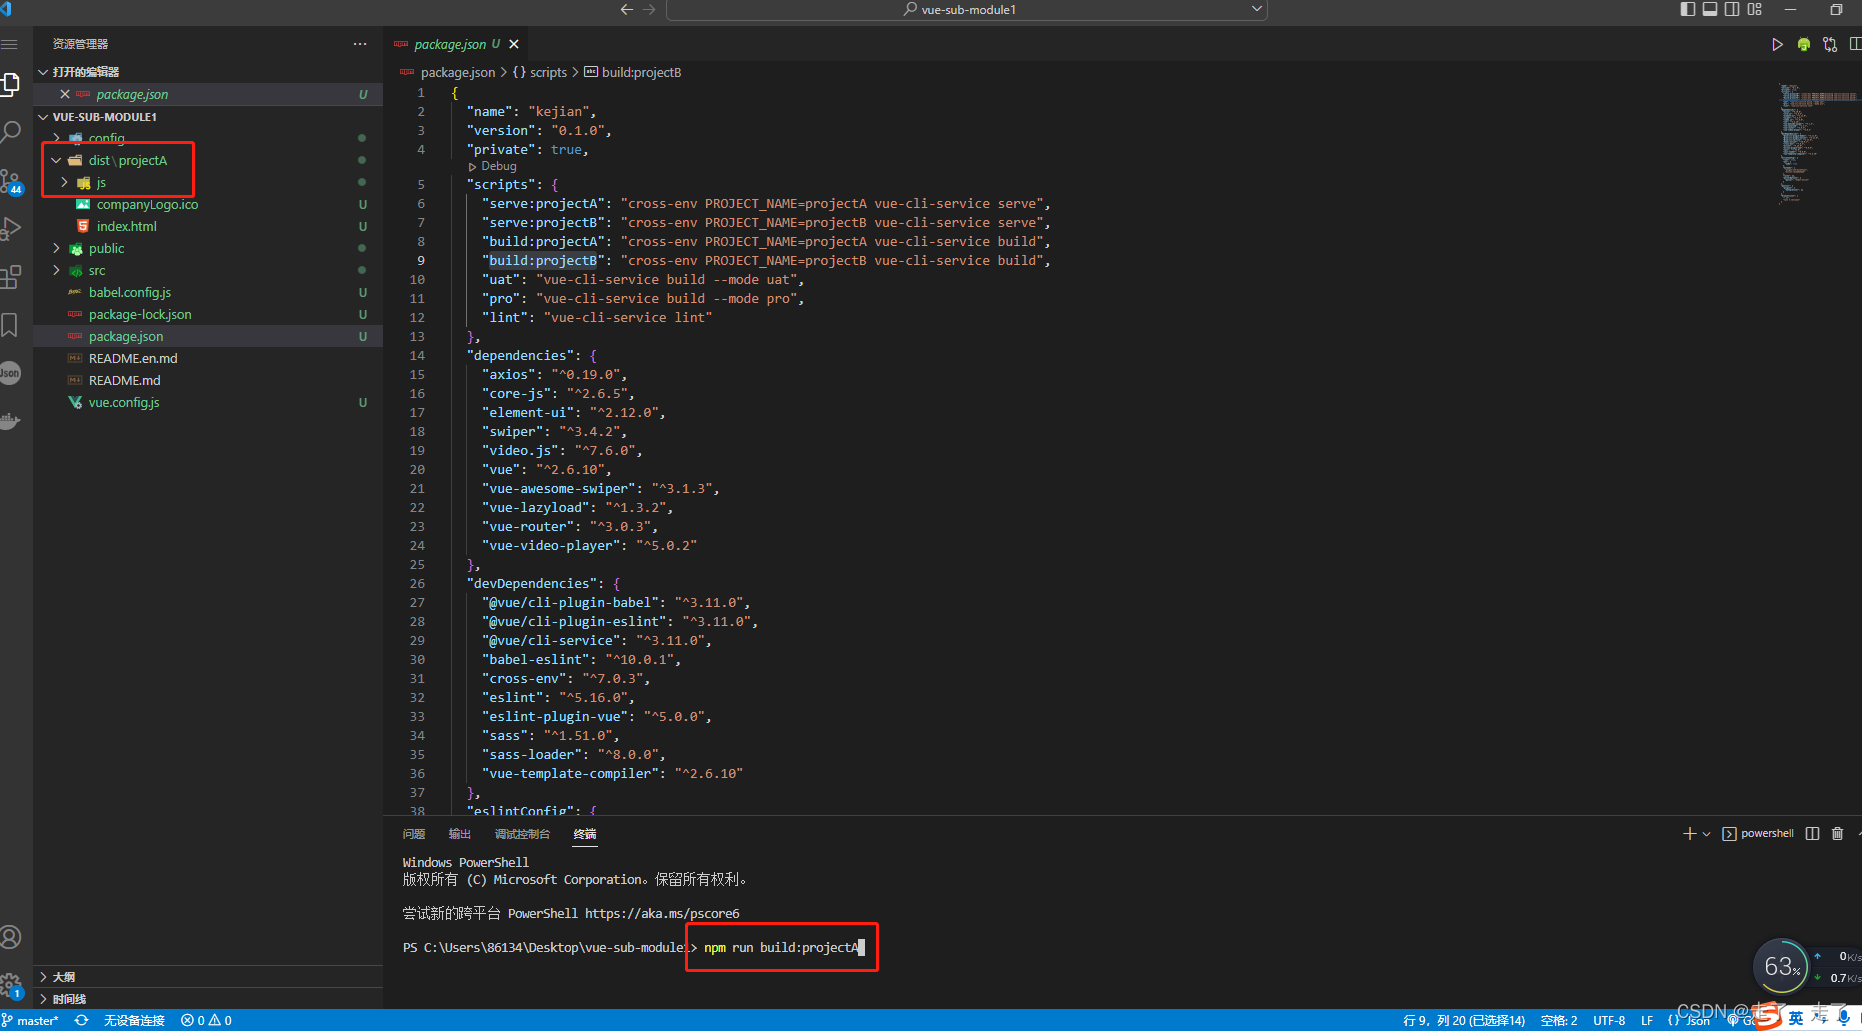This screenshot has width=1862, height=1031.
Task: Switch to the Terminal panel tab
Action: [585, 834]
